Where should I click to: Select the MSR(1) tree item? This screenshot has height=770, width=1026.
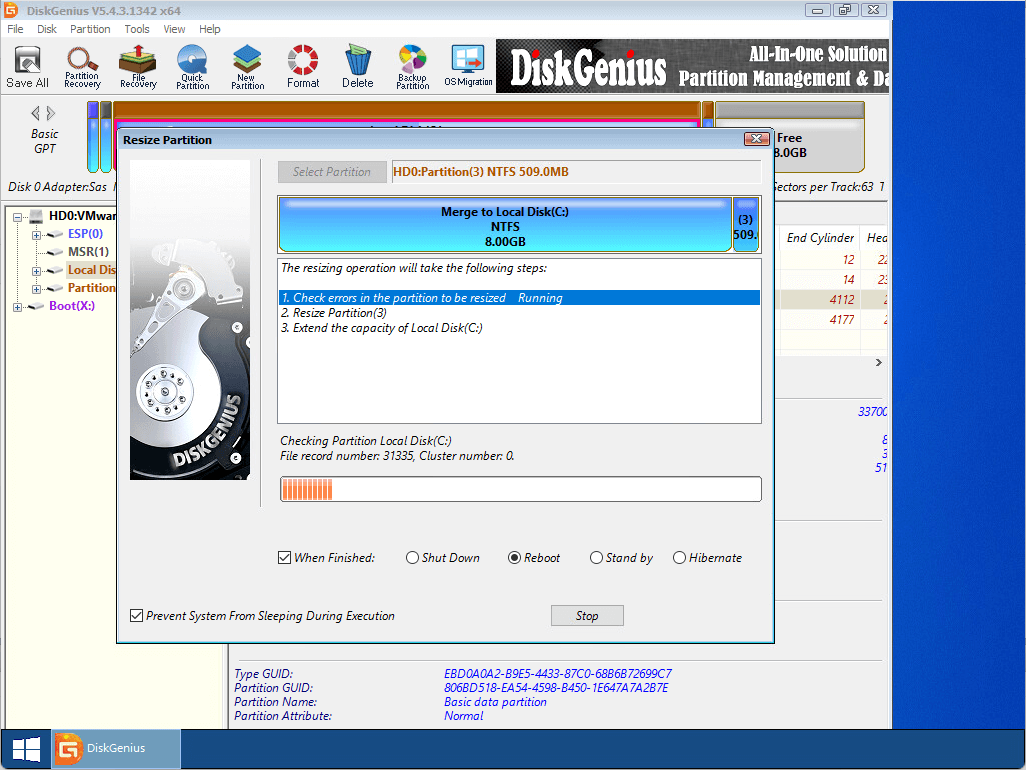pos(88,252)
